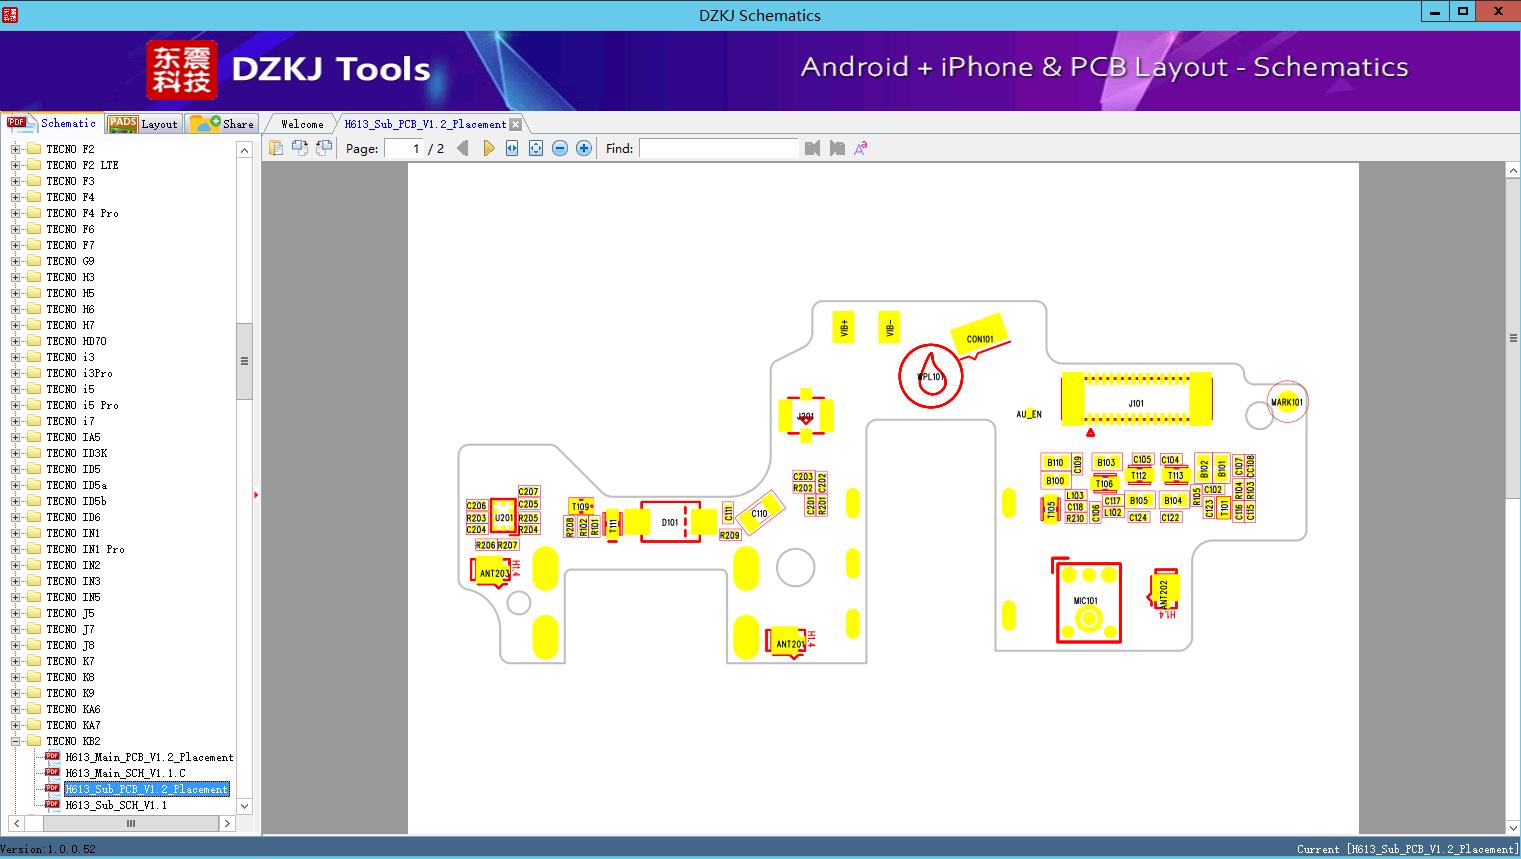Switch to the Schematic tab
This screenshot has height=859, width=1521.
click(52, 123)
